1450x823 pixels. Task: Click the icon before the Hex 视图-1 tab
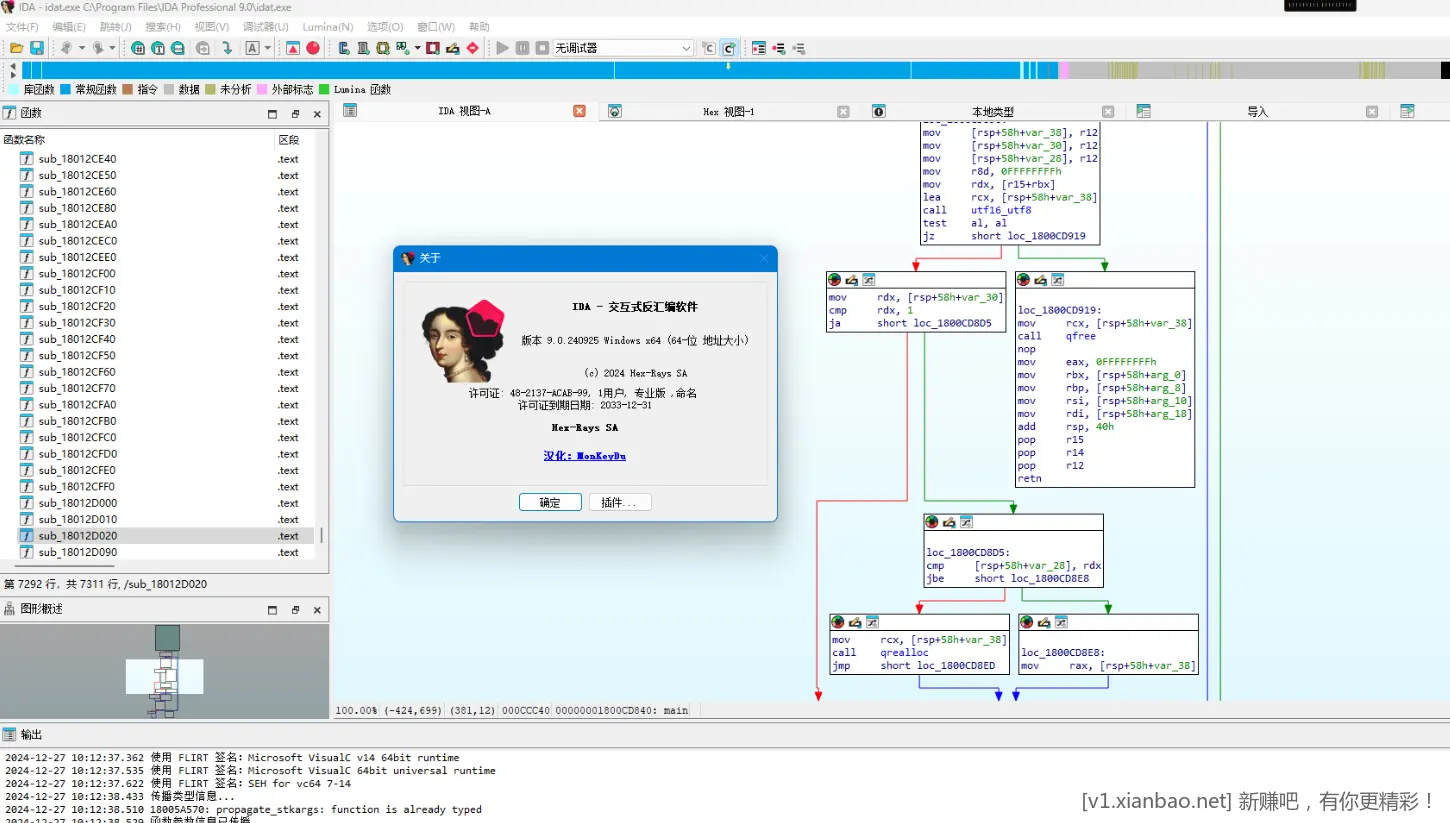coord(615,111)
